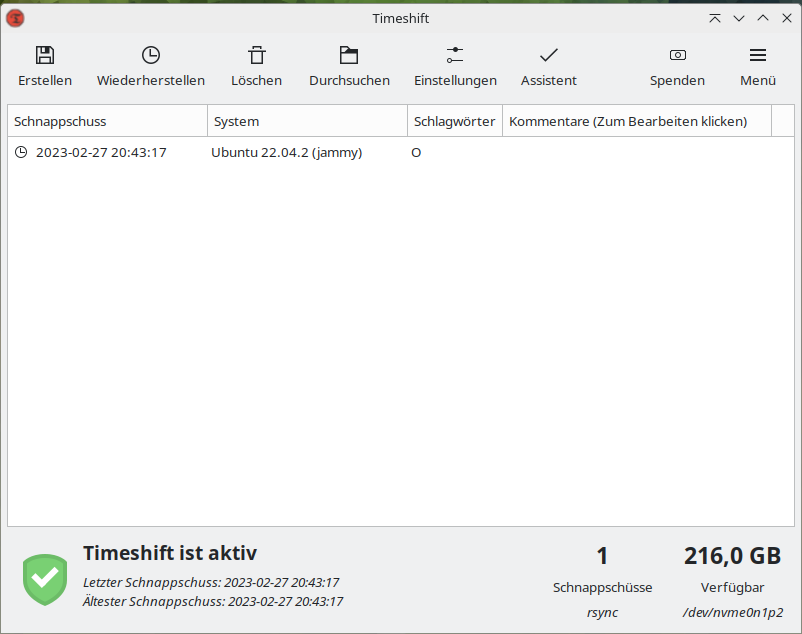This screenshot has height=634, width=802.
Task: Minimize the Timeshift window
Action: pyautogui.click(x=739, y=18)
